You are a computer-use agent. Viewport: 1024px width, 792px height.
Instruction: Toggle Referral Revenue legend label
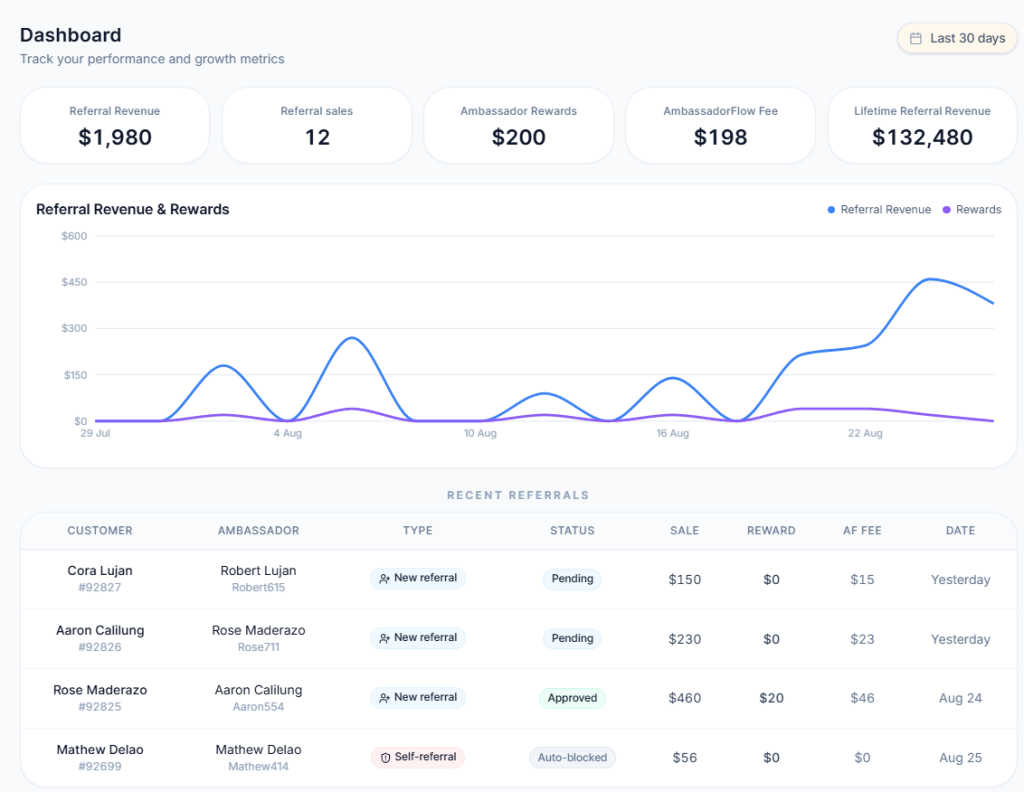(x=886, y=210)
